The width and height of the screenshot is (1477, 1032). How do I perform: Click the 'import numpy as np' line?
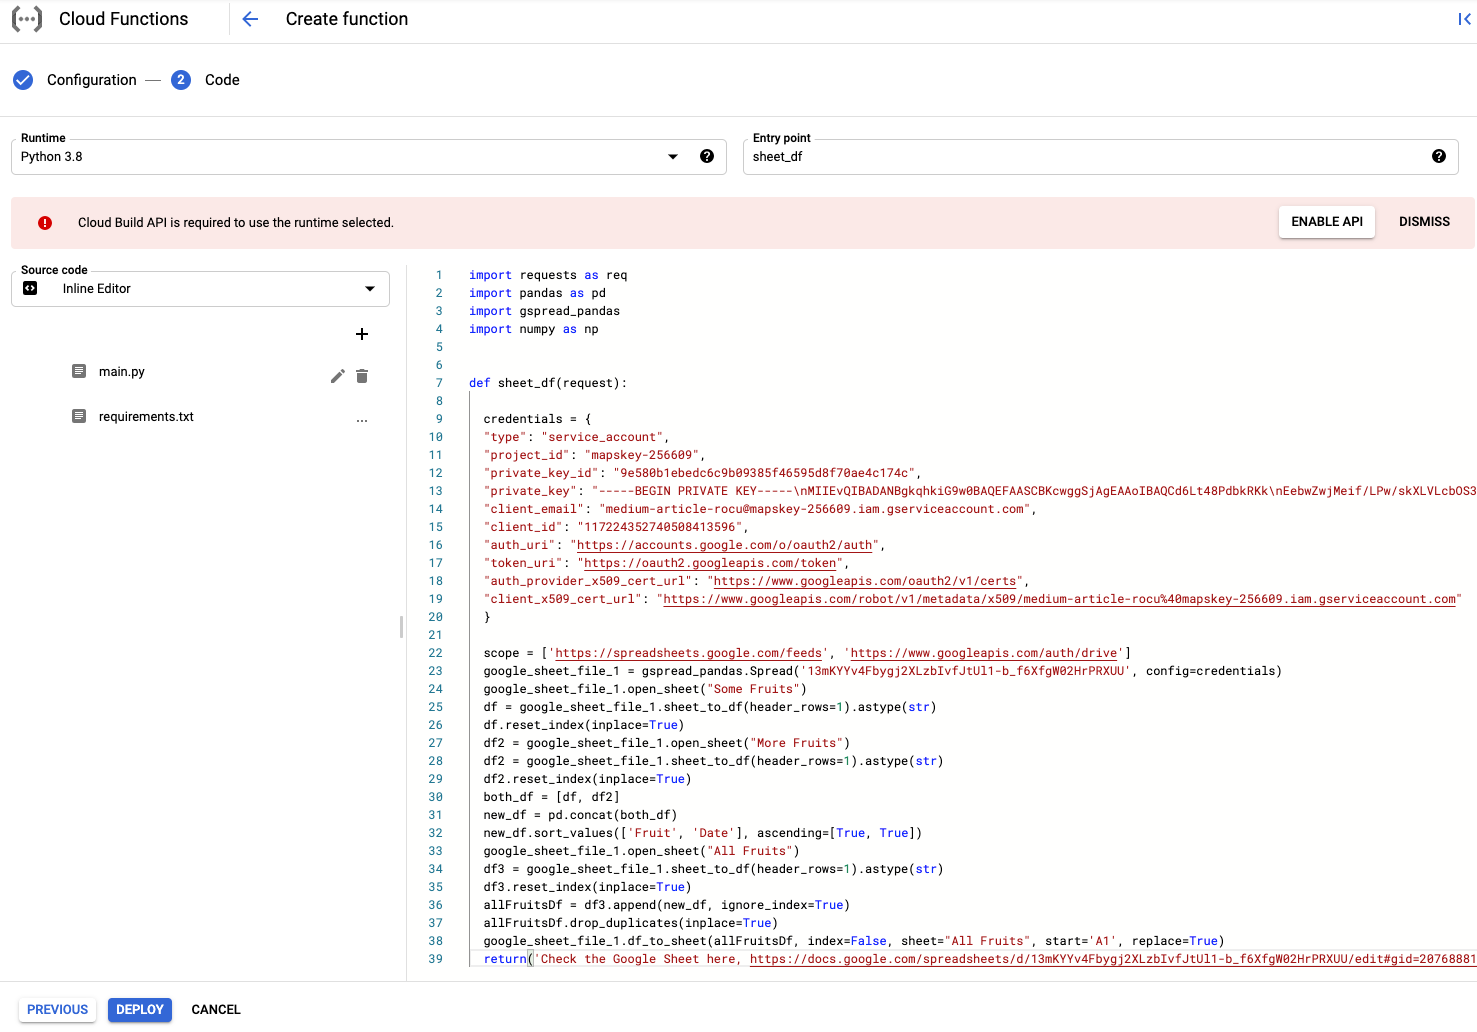click(x=534, y=329)
